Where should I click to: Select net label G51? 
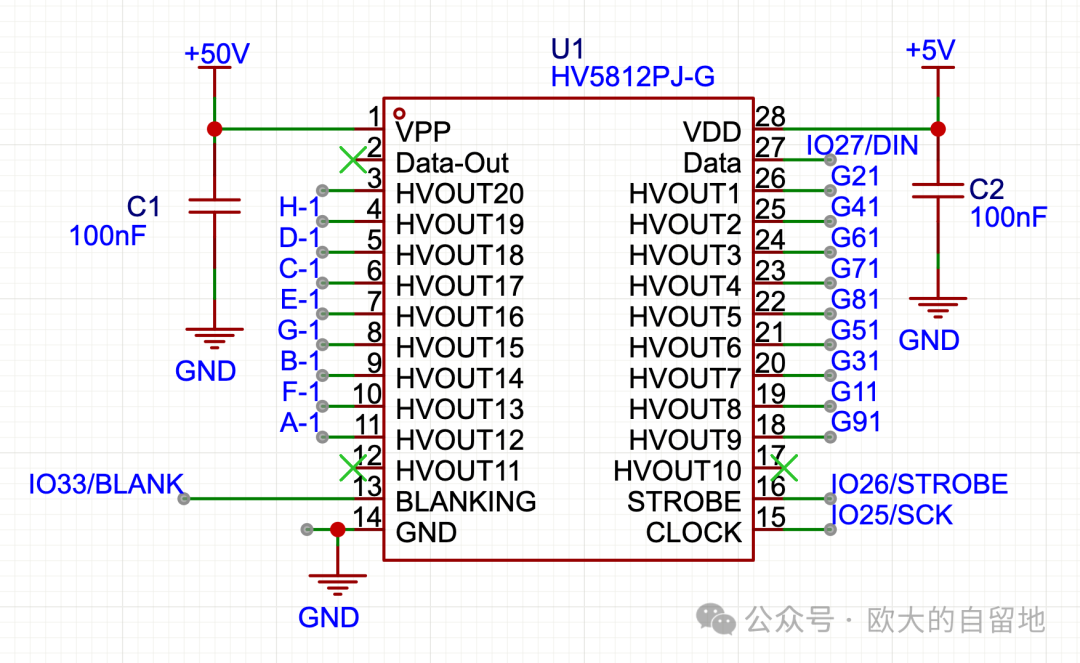855,330
